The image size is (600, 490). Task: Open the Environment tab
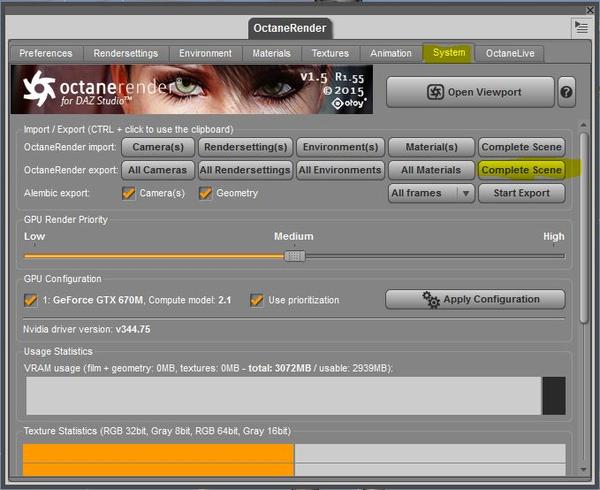pyautogui.click(x=205, y=53)
